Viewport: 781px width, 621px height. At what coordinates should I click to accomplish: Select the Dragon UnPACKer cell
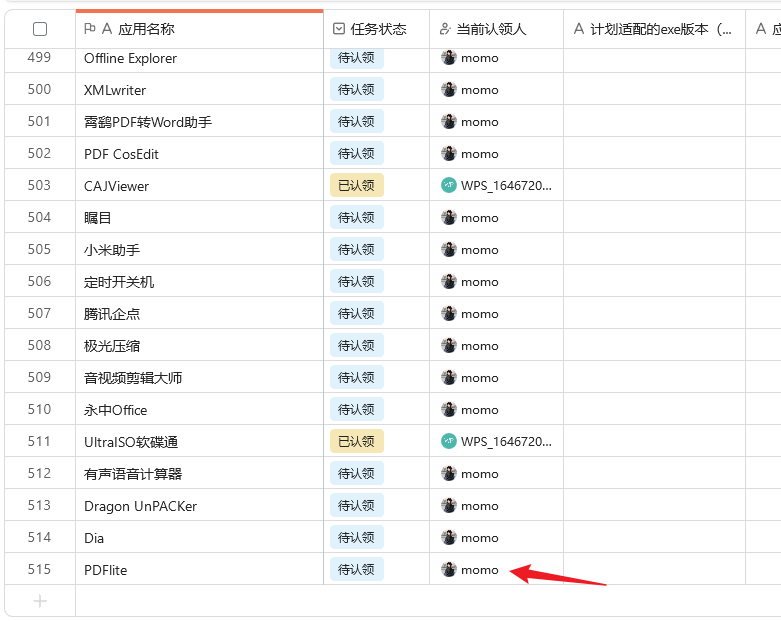[x=199, y=505]
